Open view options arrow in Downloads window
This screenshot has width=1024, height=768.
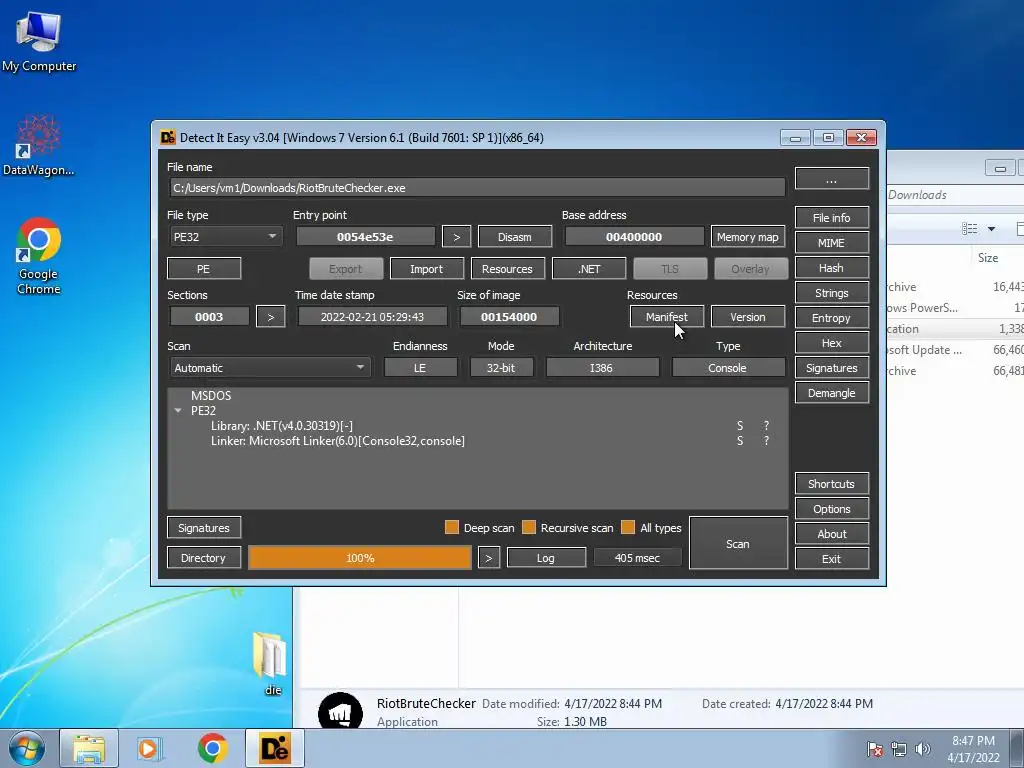click(x=991, y=229)
